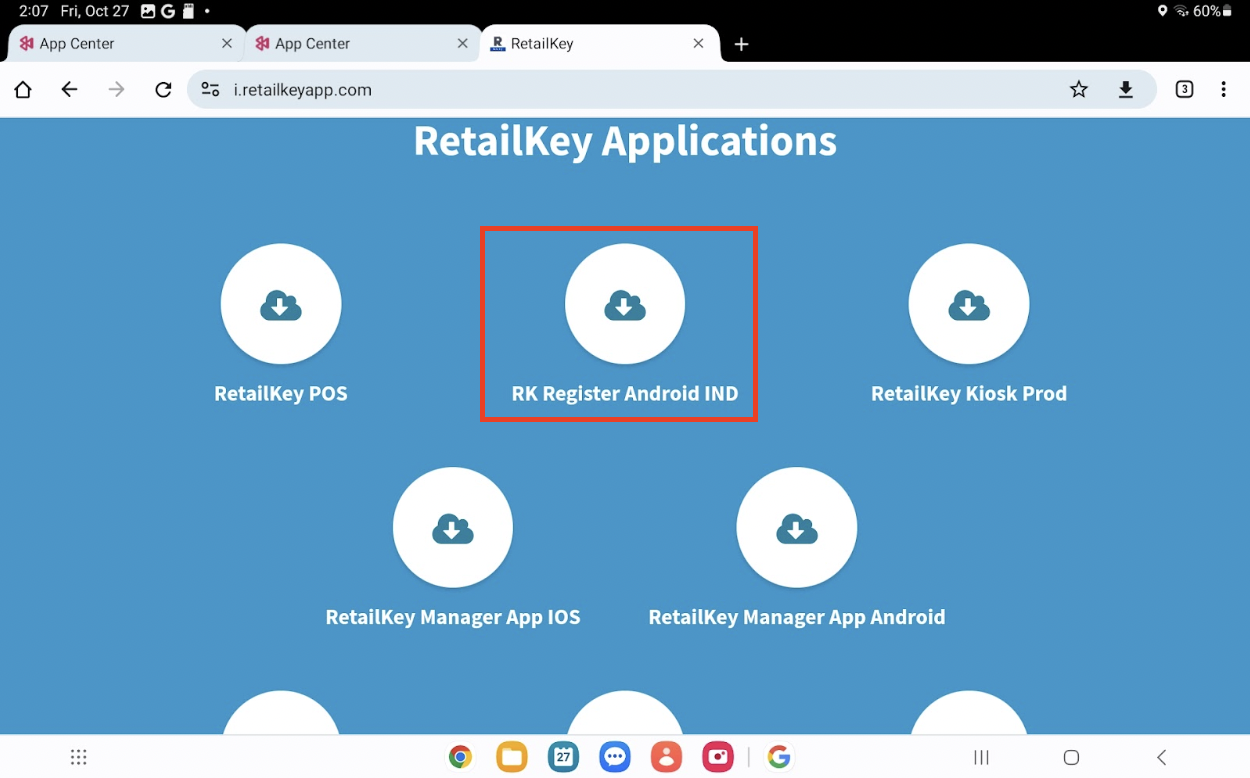Open site information in the address bar
Image resolution: width=1250 pixels, height=778 pixels.
tap(210, 89)
